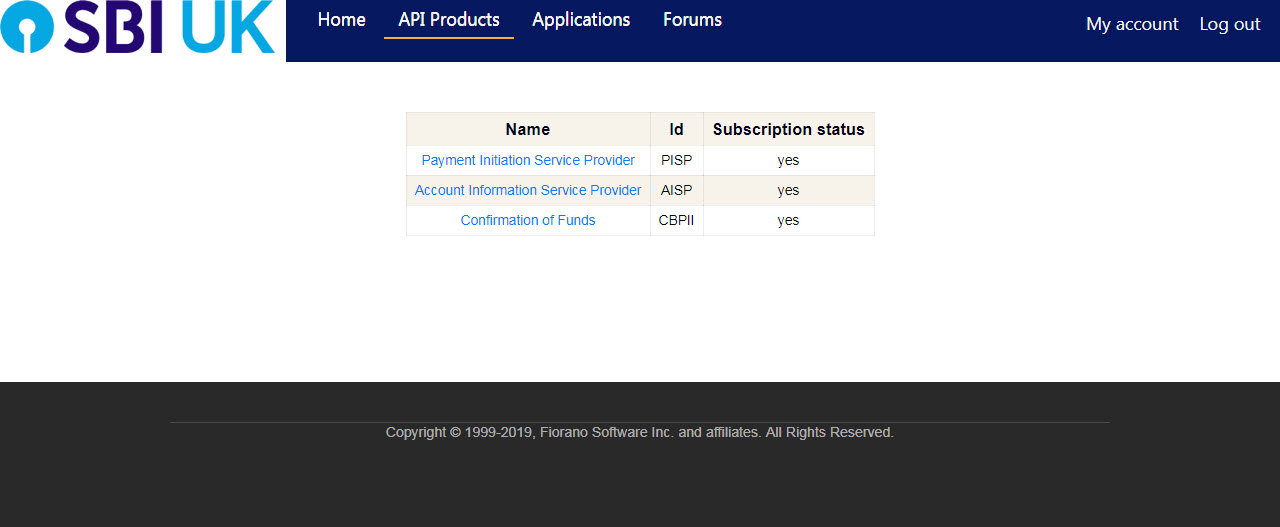Viewport: 1280px width, 527px height.
Task: Click the Name column header
Action: click(x=528, y=129)
